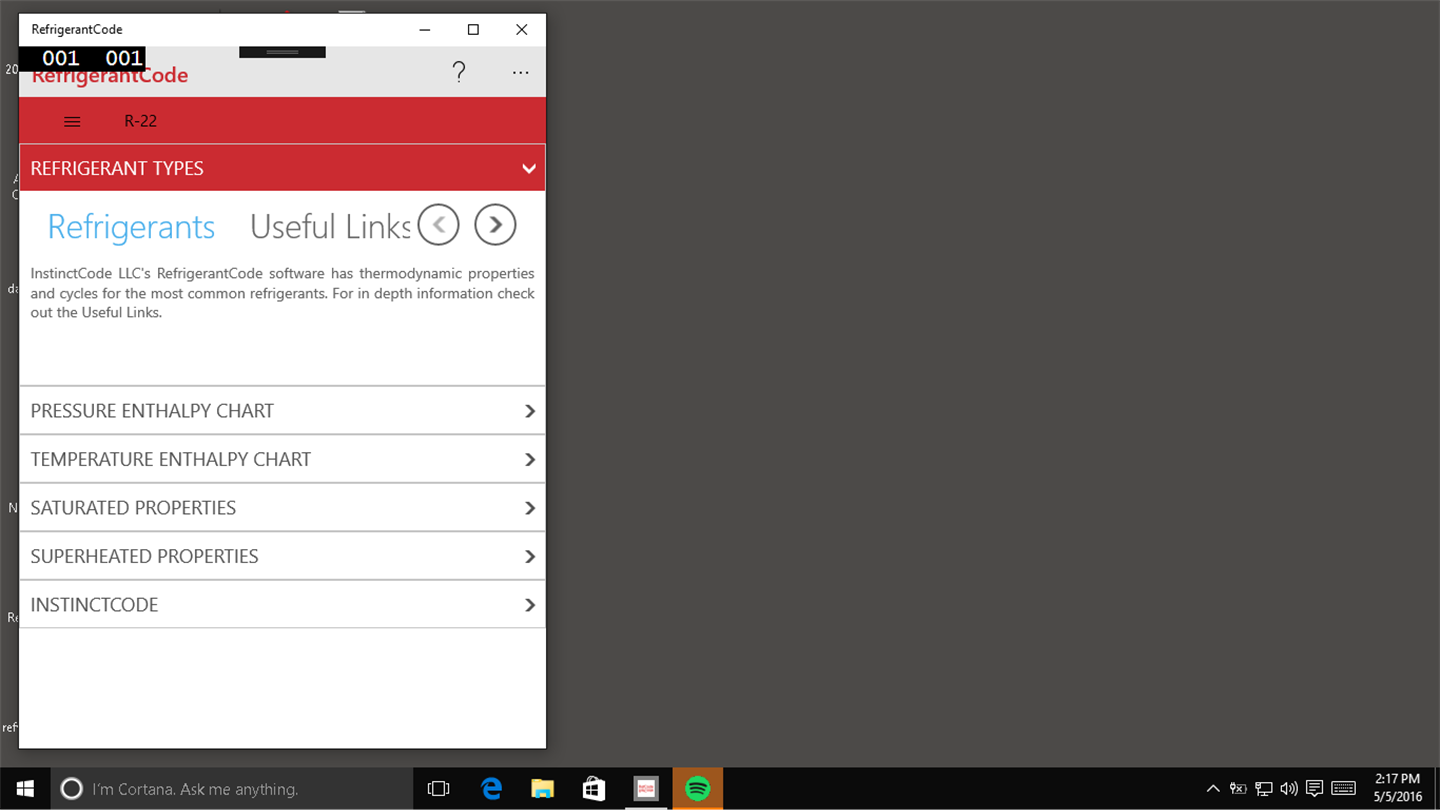Expand the InstinctCode section
1440x810 pixels.
[282, 605]
